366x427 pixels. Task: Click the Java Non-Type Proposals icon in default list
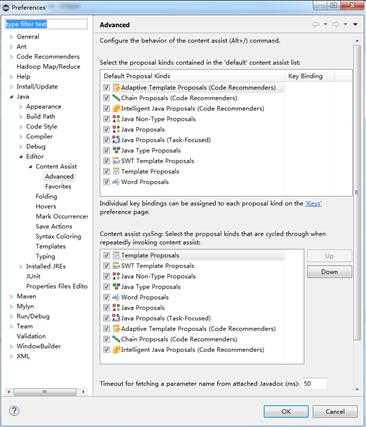coord(116,119)
